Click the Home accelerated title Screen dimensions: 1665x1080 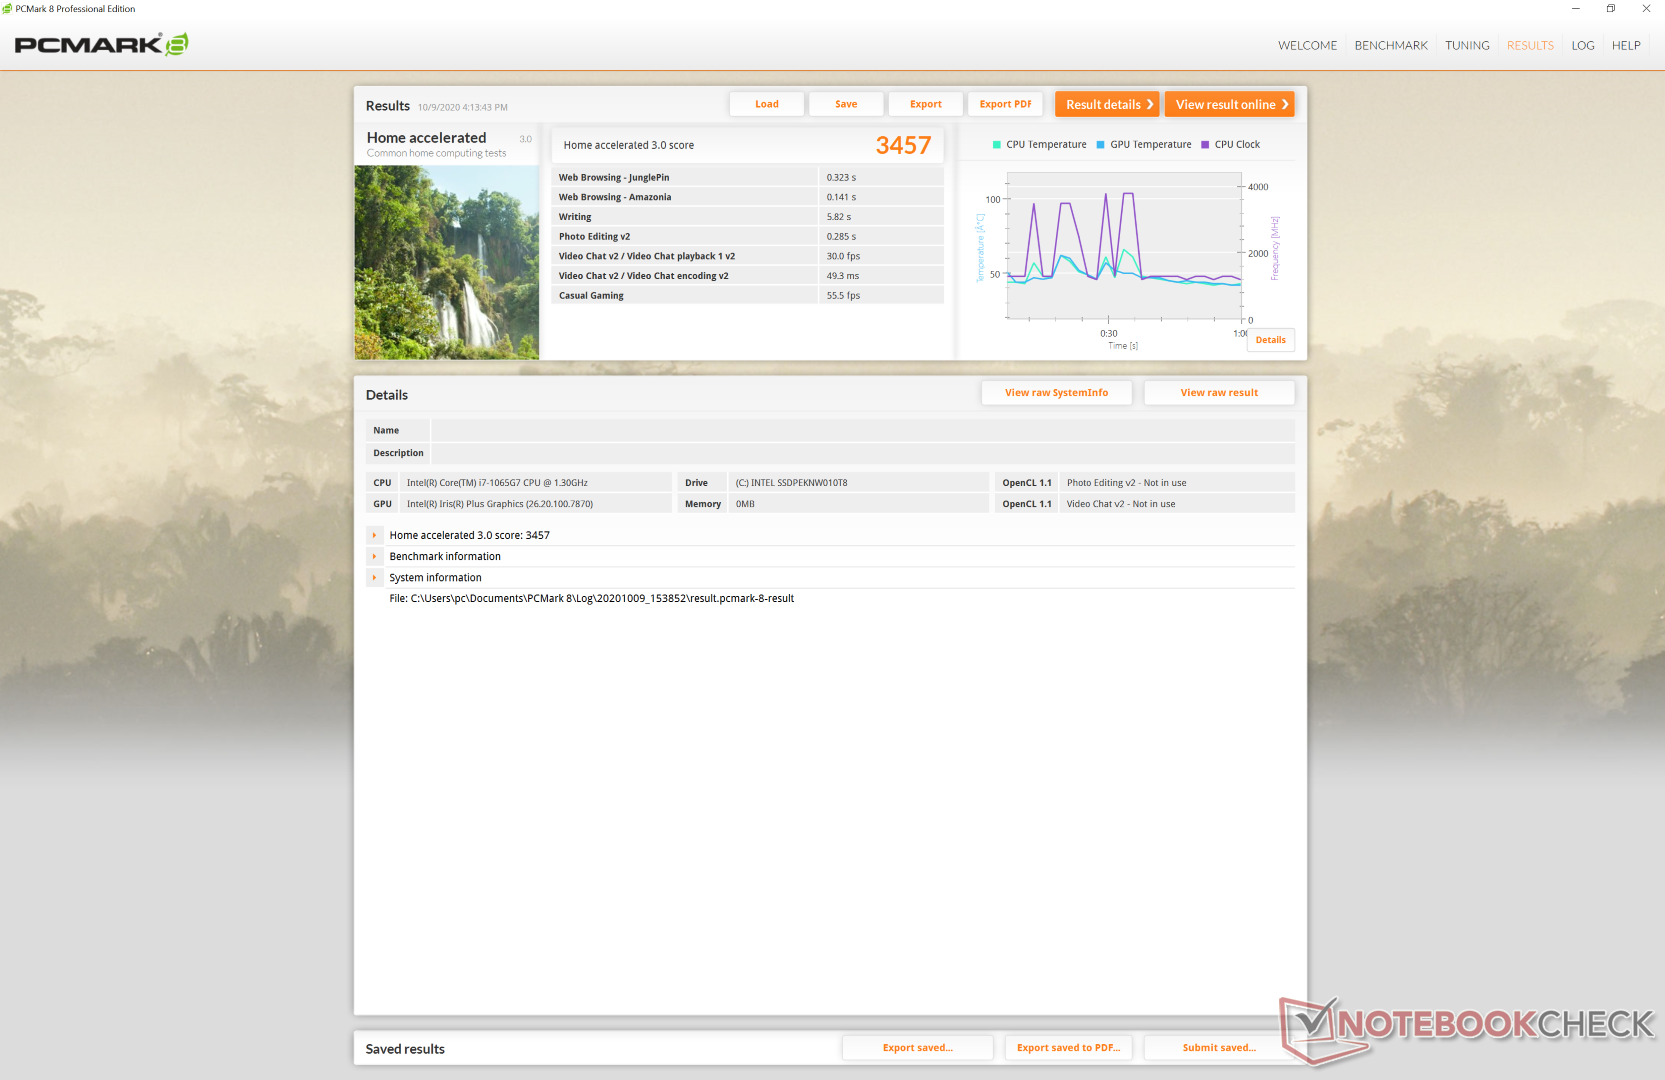[x=426, y=138]
